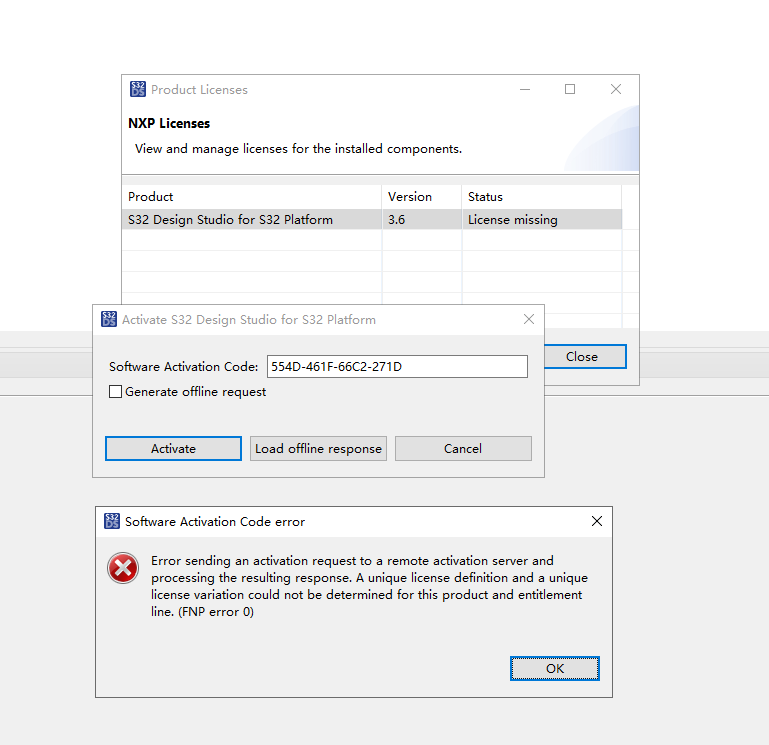Maximize the Product Licenses window
769x745 pixels.
(570, 89)
